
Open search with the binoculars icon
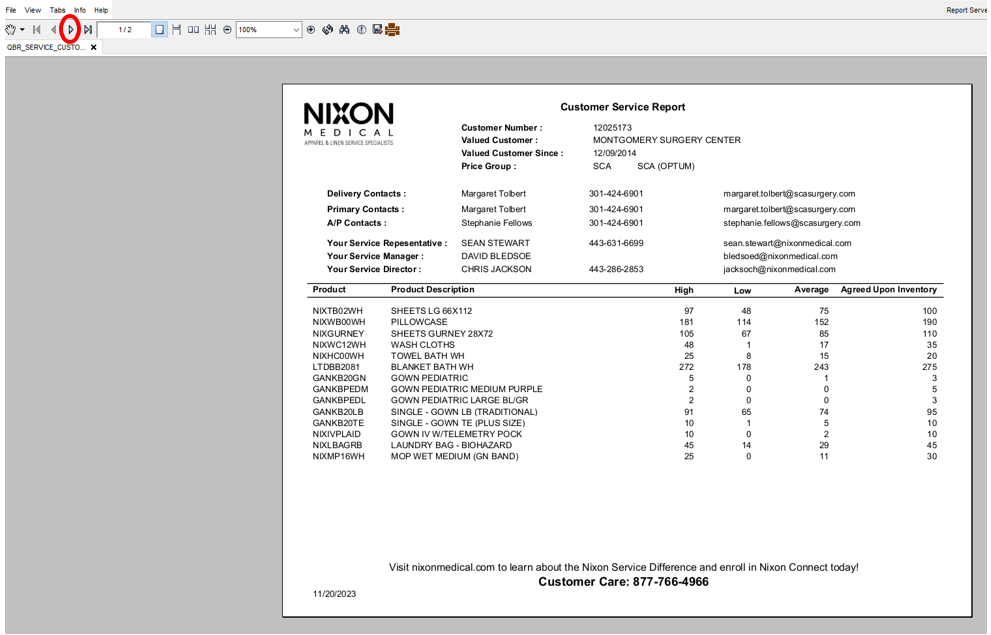[344, 30]
